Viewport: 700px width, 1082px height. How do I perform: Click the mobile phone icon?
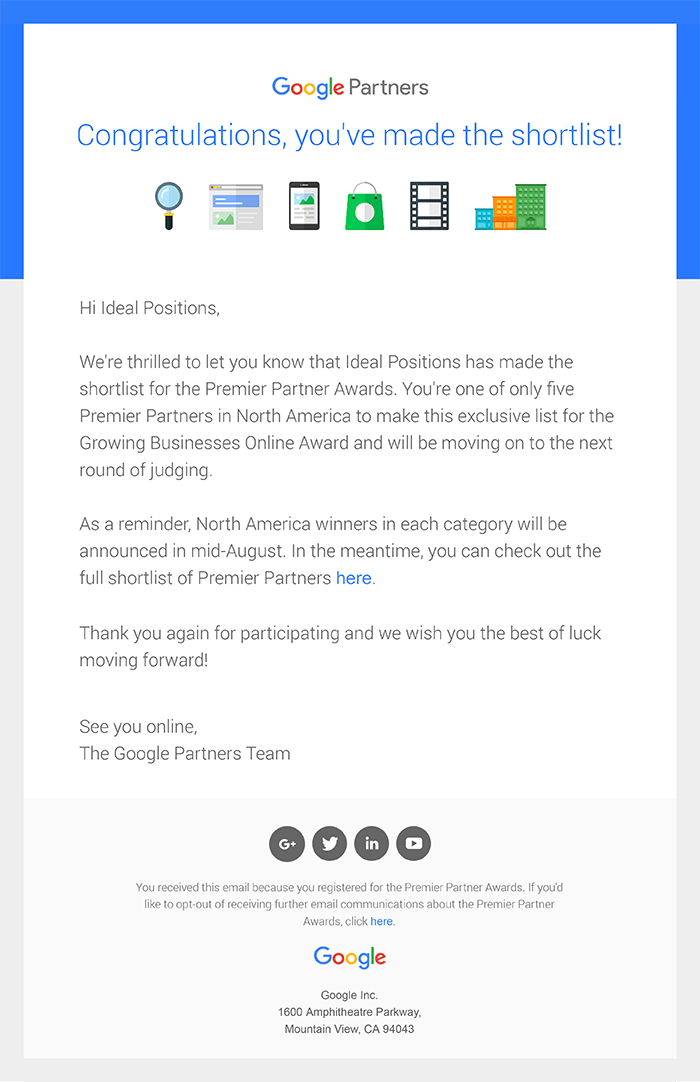tap(304, 206)
